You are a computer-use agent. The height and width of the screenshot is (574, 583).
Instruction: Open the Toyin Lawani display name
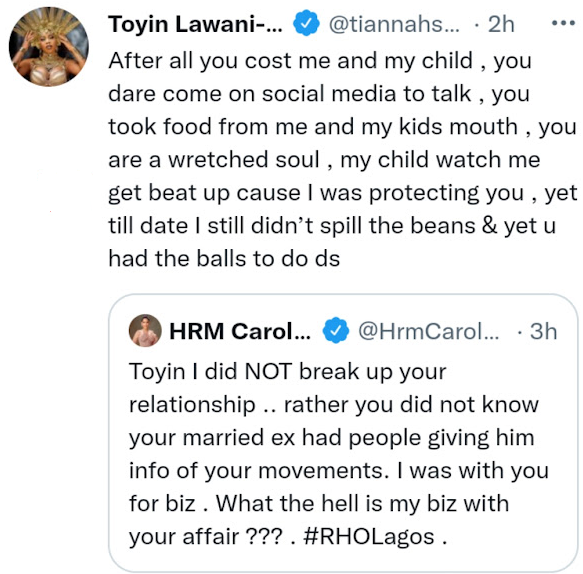point(196,24)
